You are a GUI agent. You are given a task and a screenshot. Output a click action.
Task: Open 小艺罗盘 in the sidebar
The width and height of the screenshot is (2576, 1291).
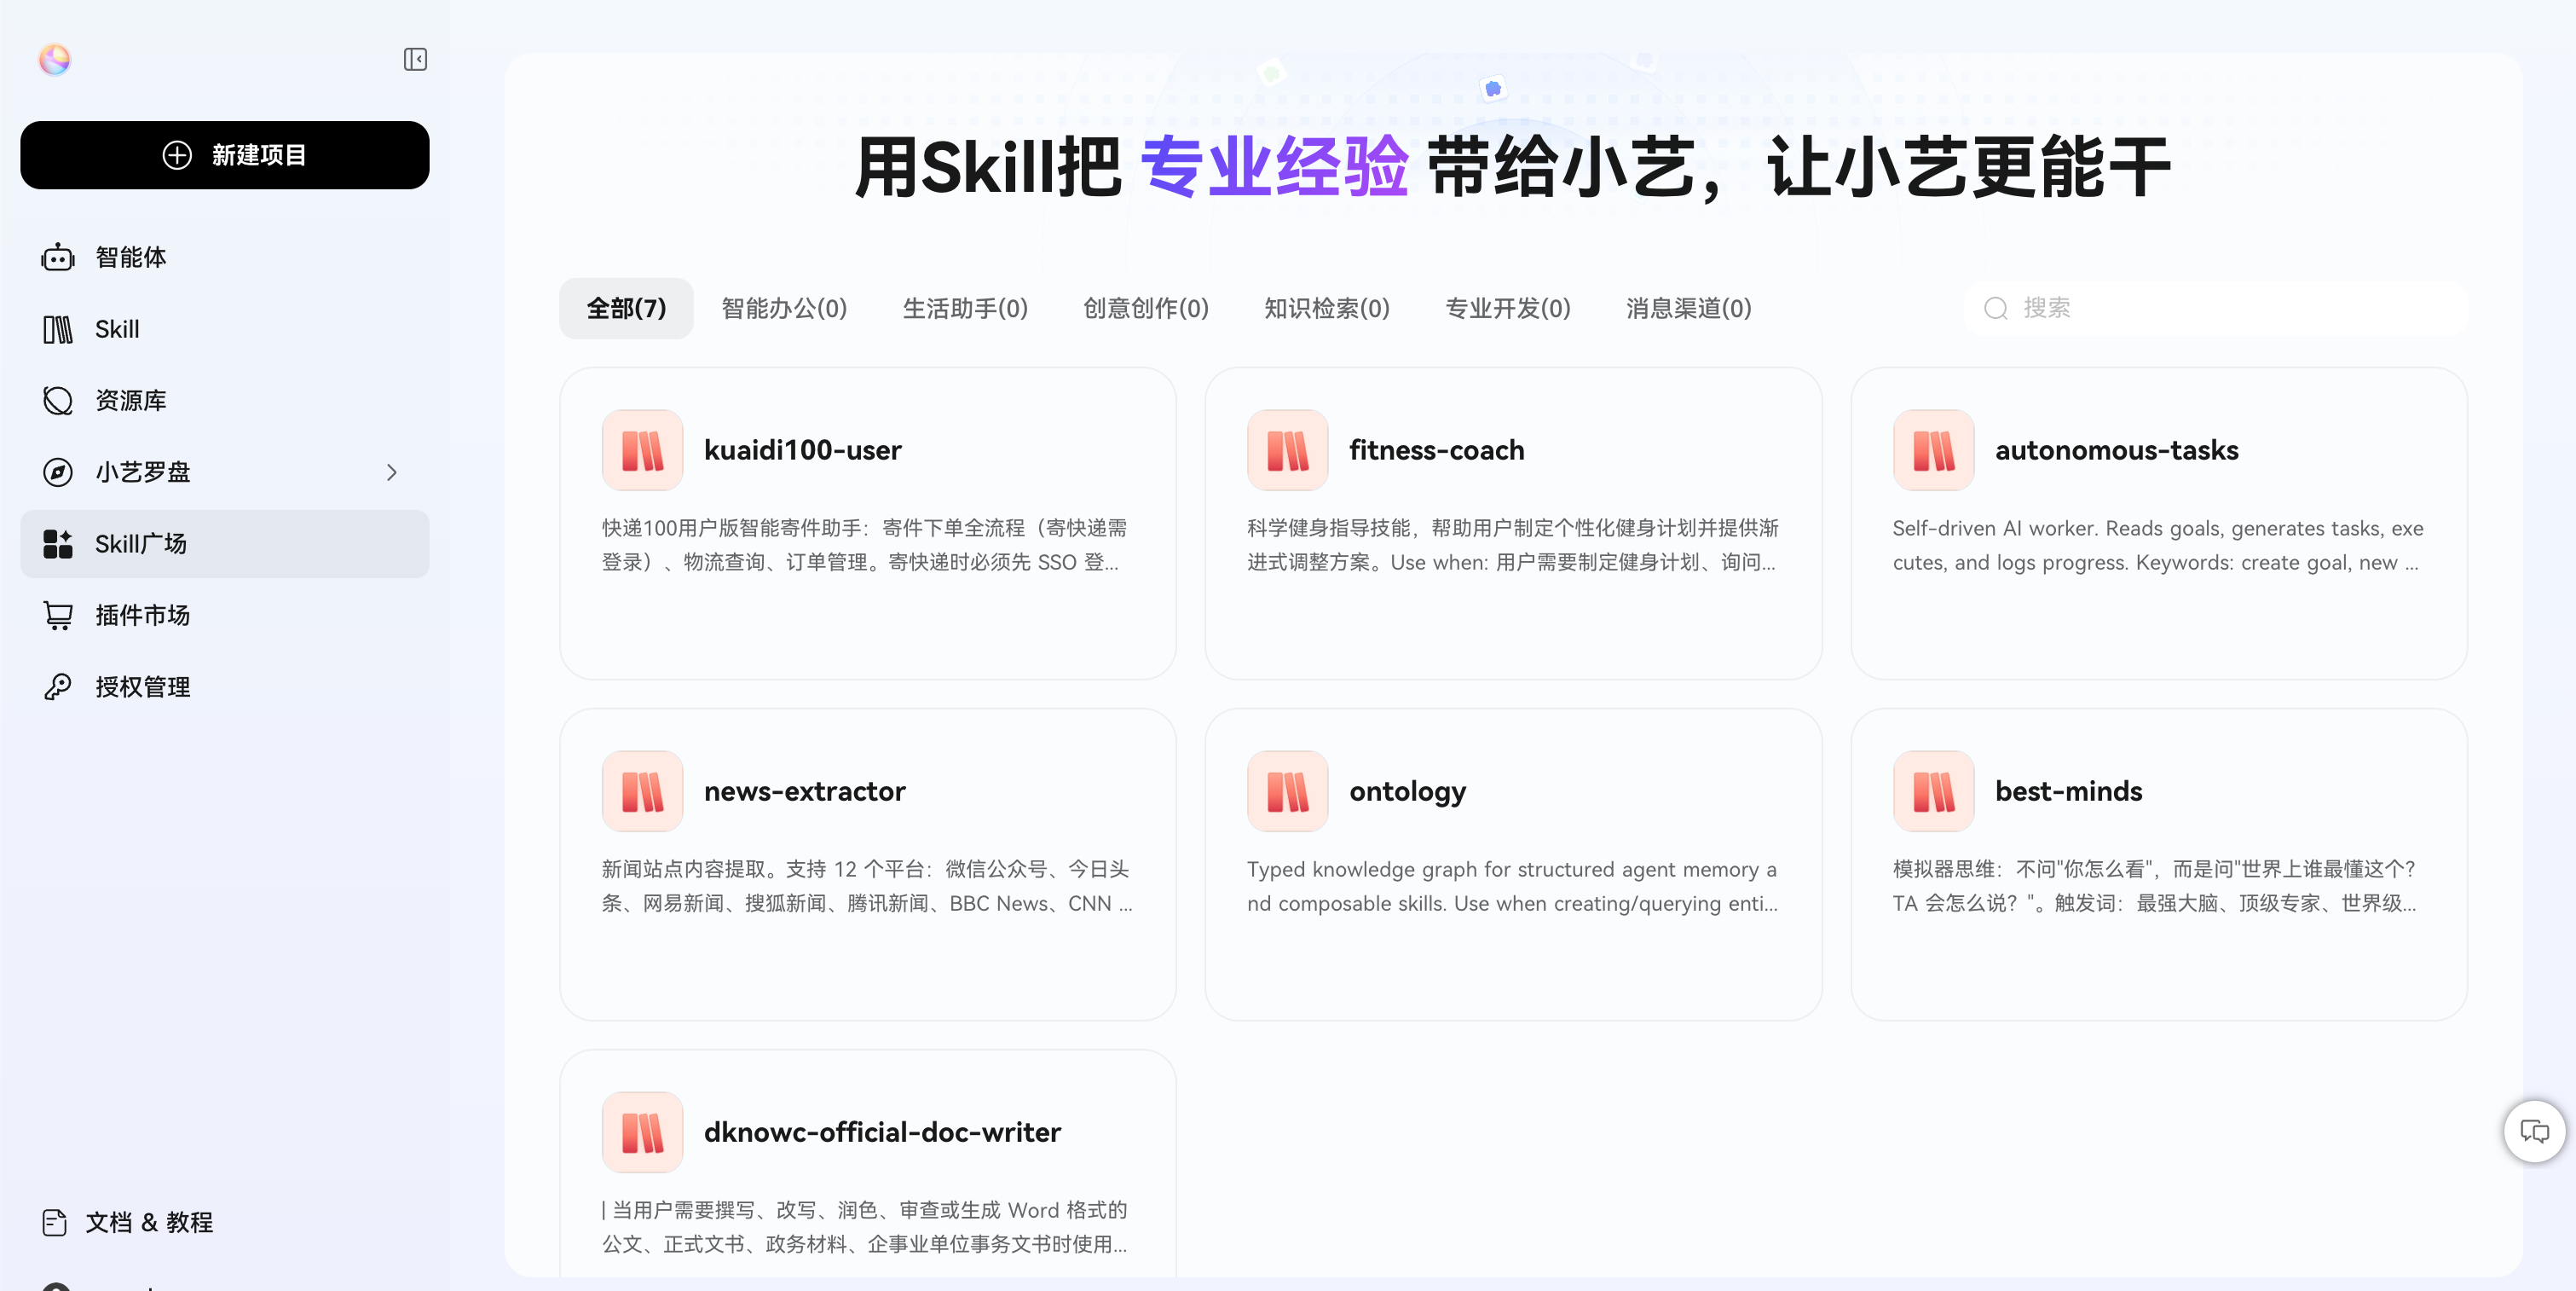pos(225,472)
